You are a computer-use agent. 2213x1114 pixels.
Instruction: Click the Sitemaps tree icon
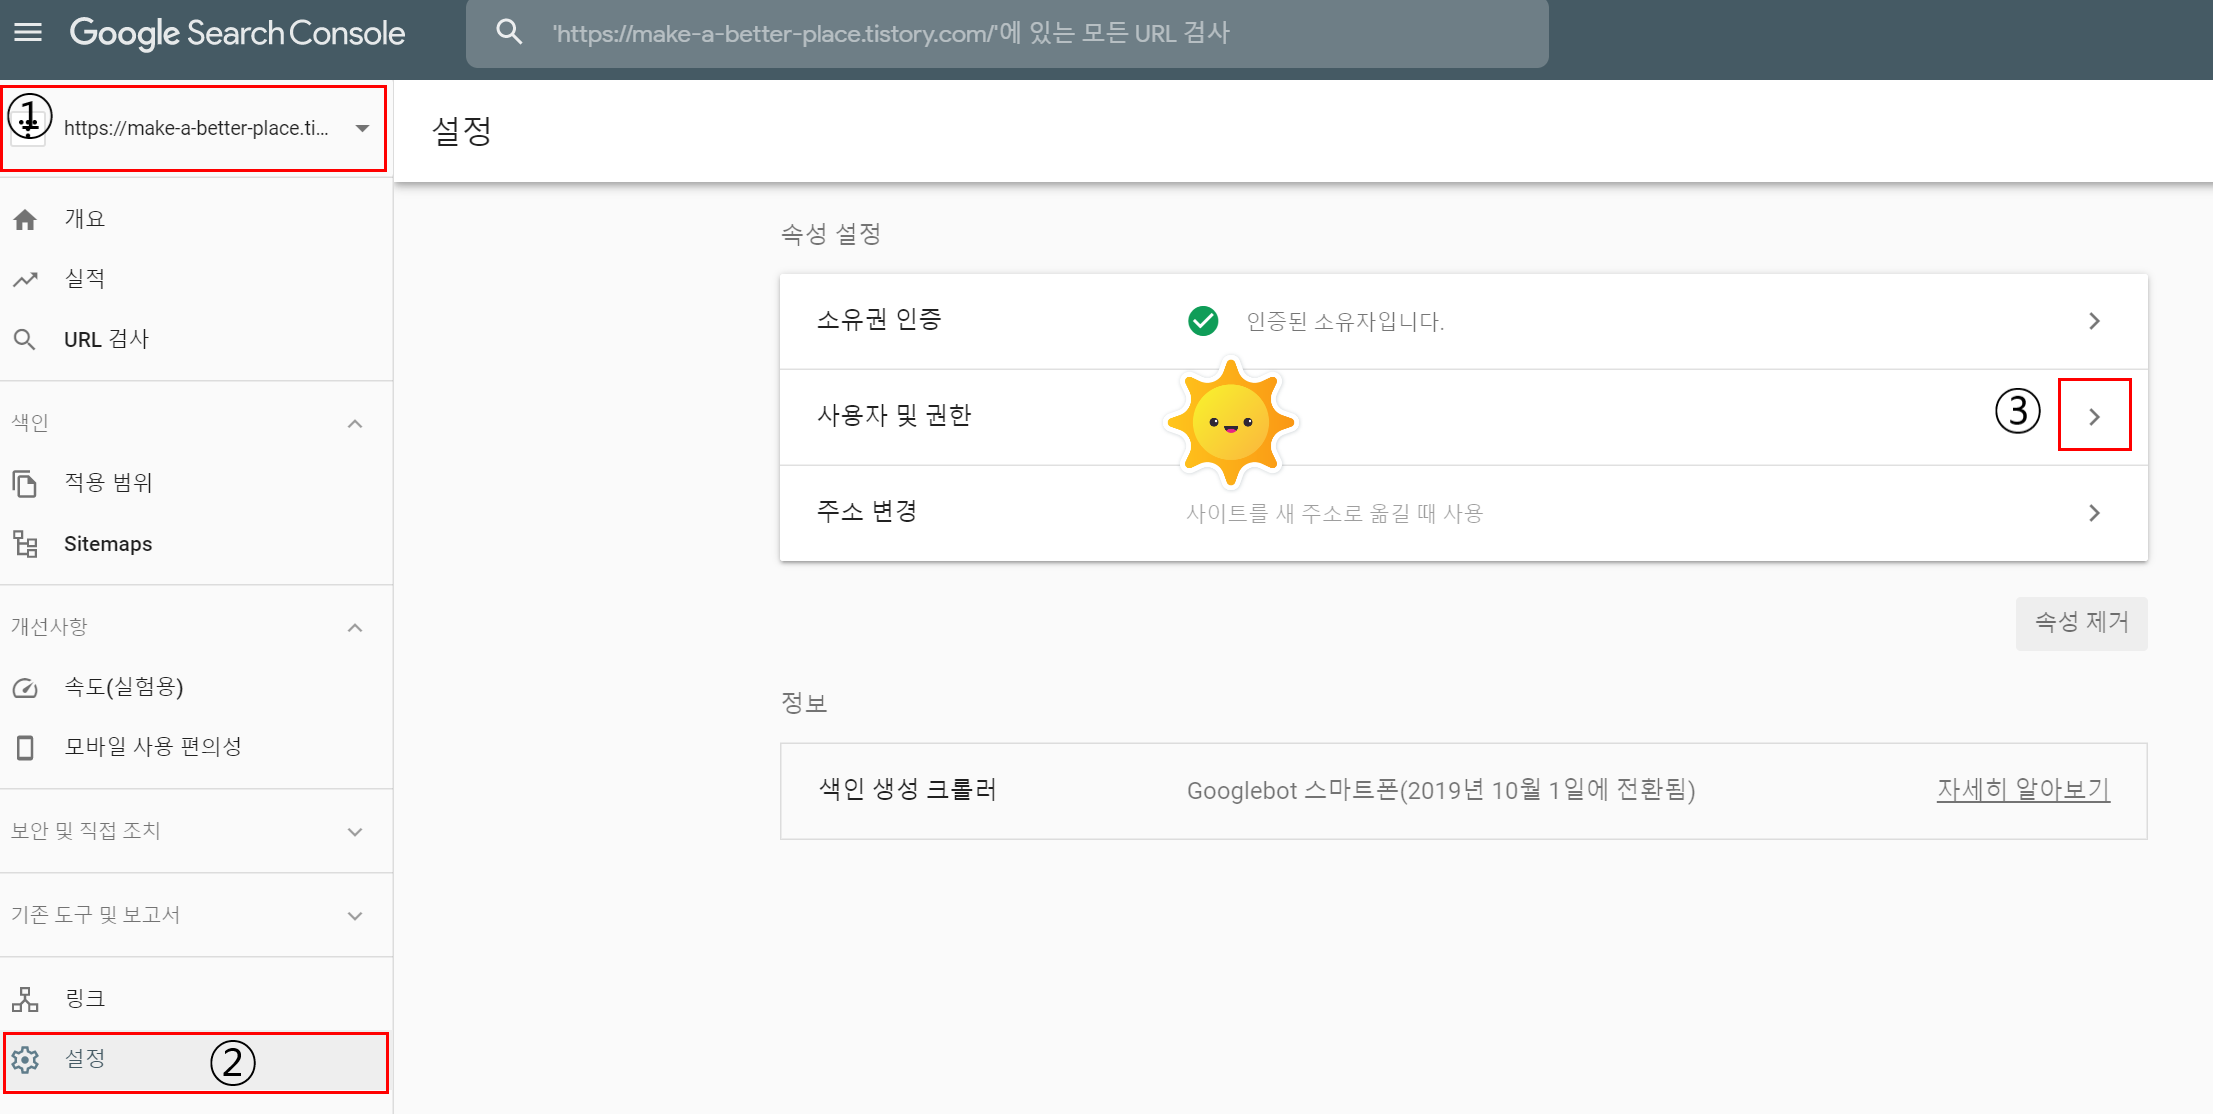point(25,544)
